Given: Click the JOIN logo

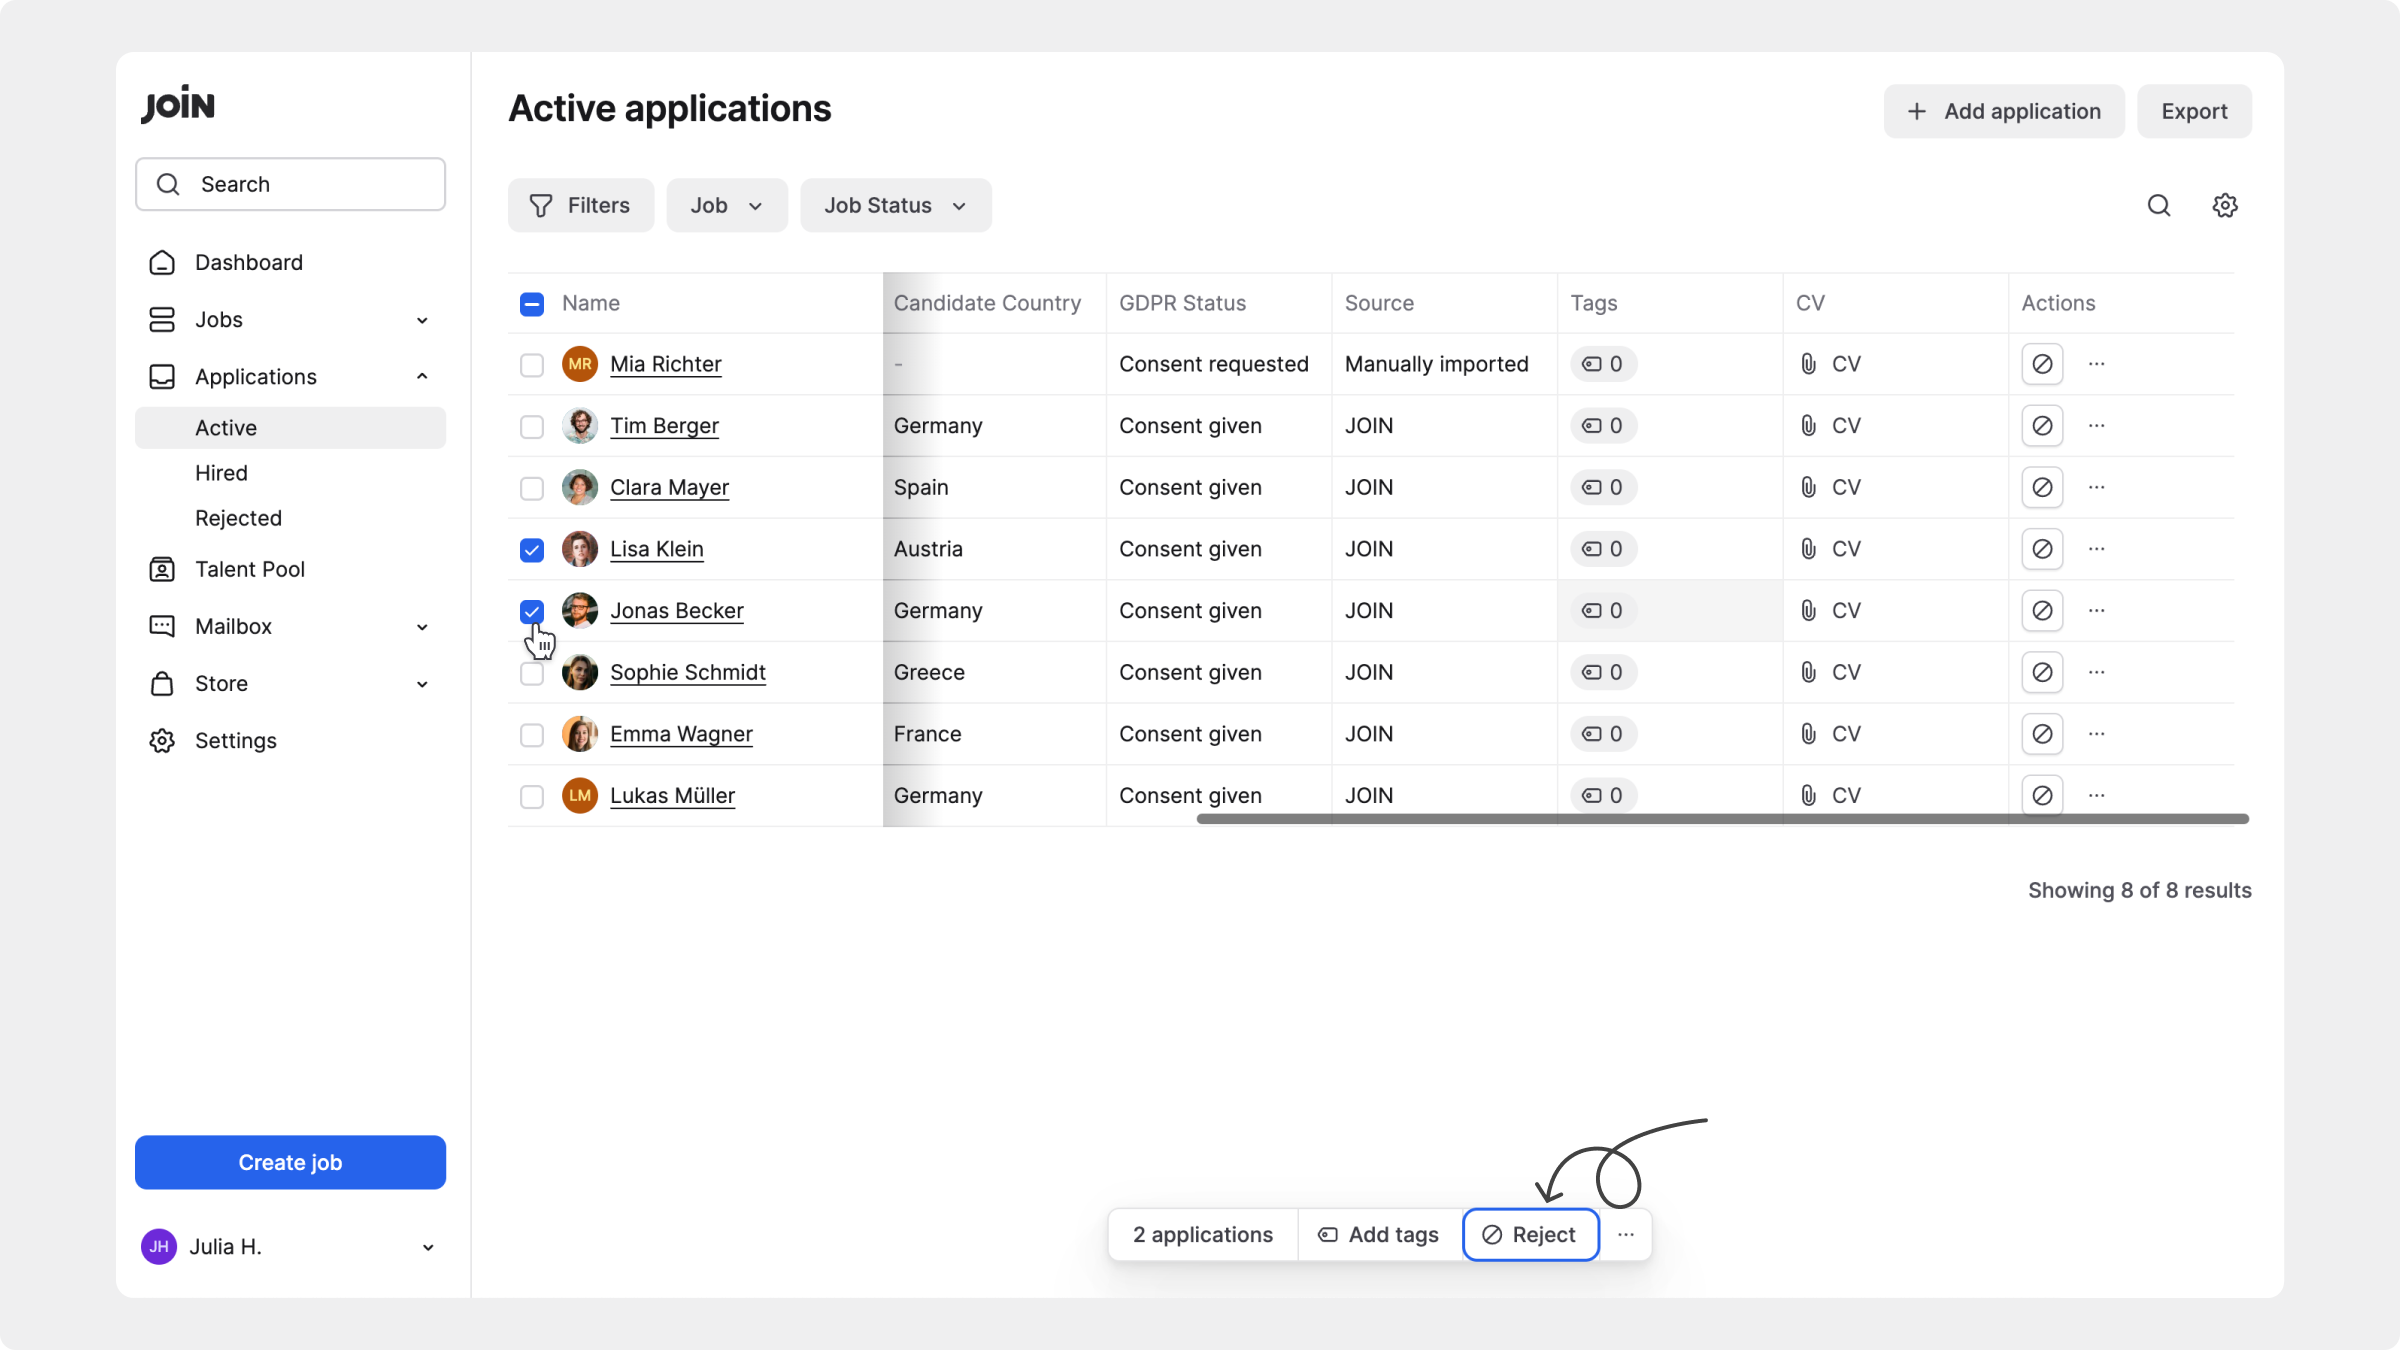Looking at the screenshot, I should (x=178, y=105).
